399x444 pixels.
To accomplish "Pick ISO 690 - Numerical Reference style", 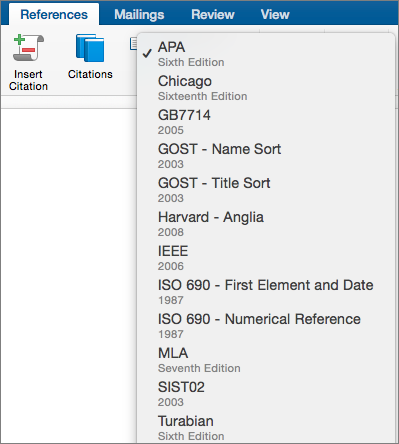I will click(x=266, y=326).
